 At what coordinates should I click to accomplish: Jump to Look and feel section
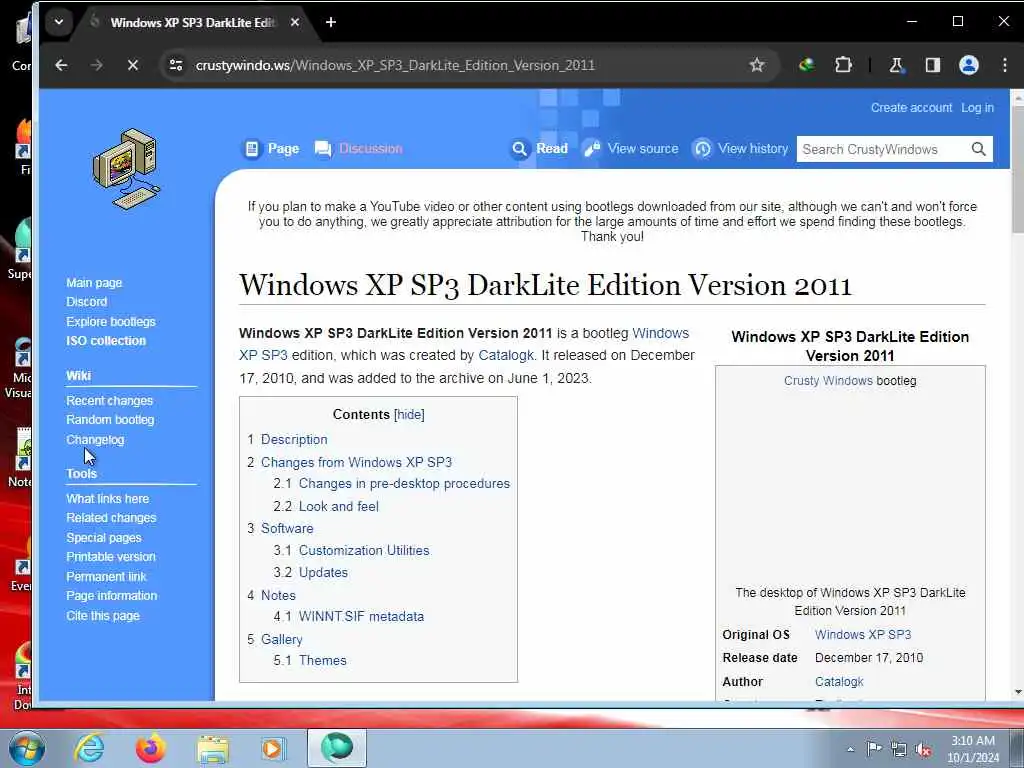pyautogui.click(x=338, y=506)
